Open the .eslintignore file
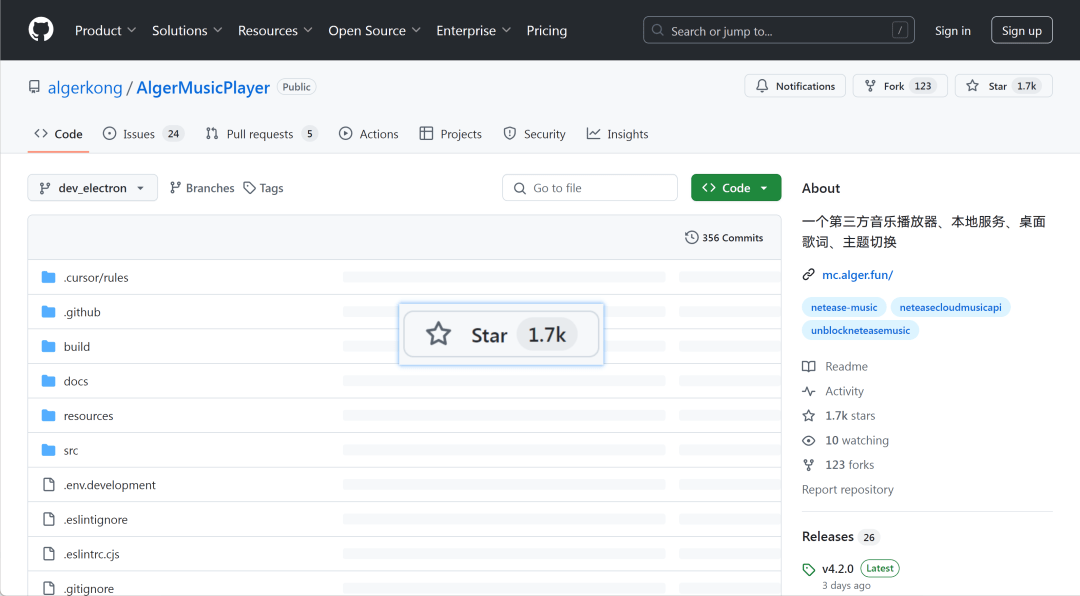Screen dimensions: 1080x596 (96, 519)
